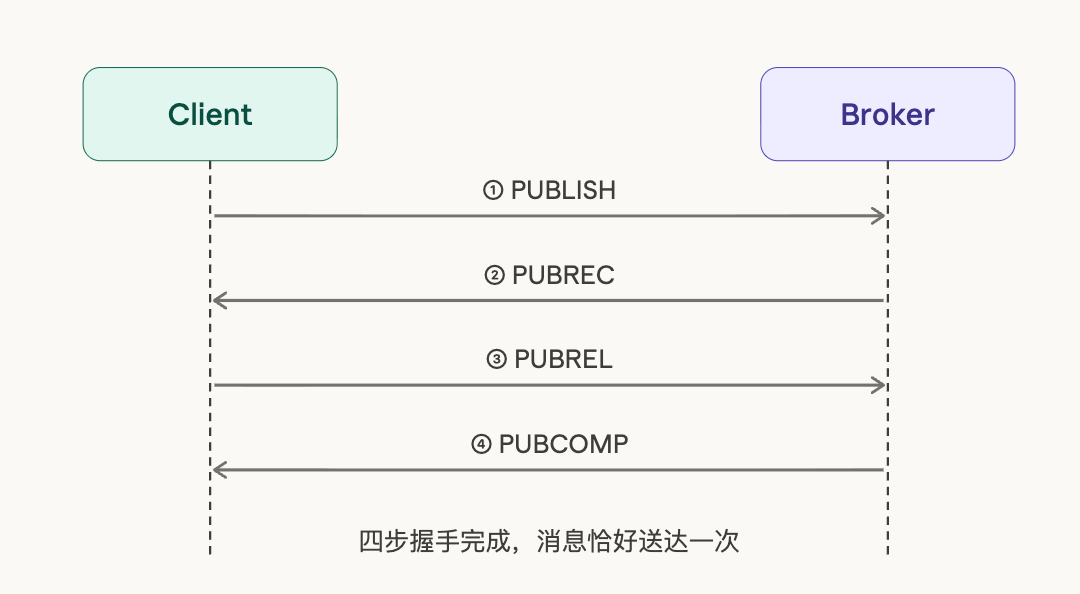
Task: Select the Broker participant box
Action: 887,114
